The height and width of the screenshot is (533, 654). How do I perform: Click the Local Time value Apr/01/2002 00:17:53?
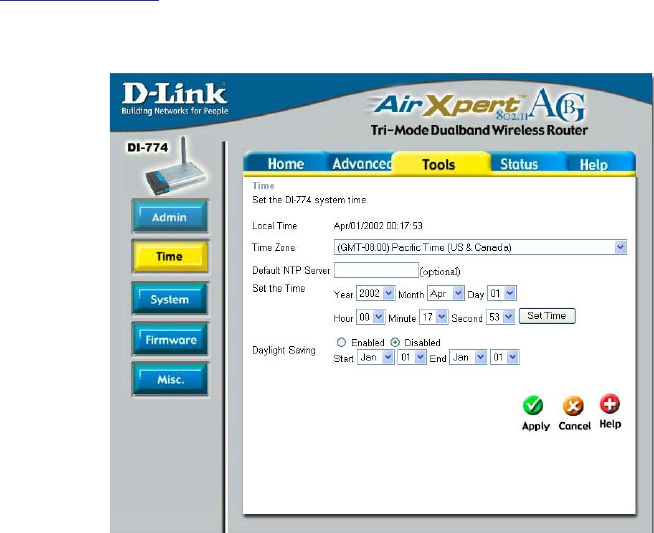378,226
